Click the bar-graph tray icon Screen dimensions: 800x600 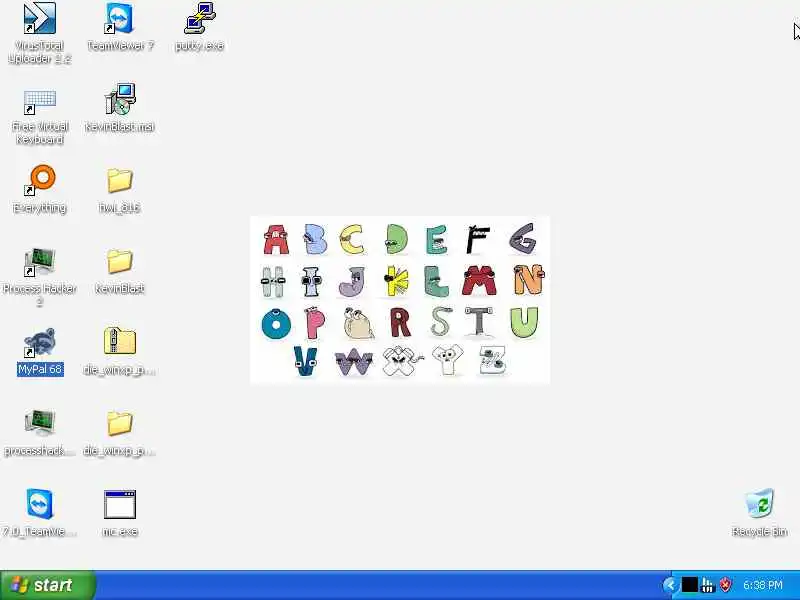pos(708,585)
